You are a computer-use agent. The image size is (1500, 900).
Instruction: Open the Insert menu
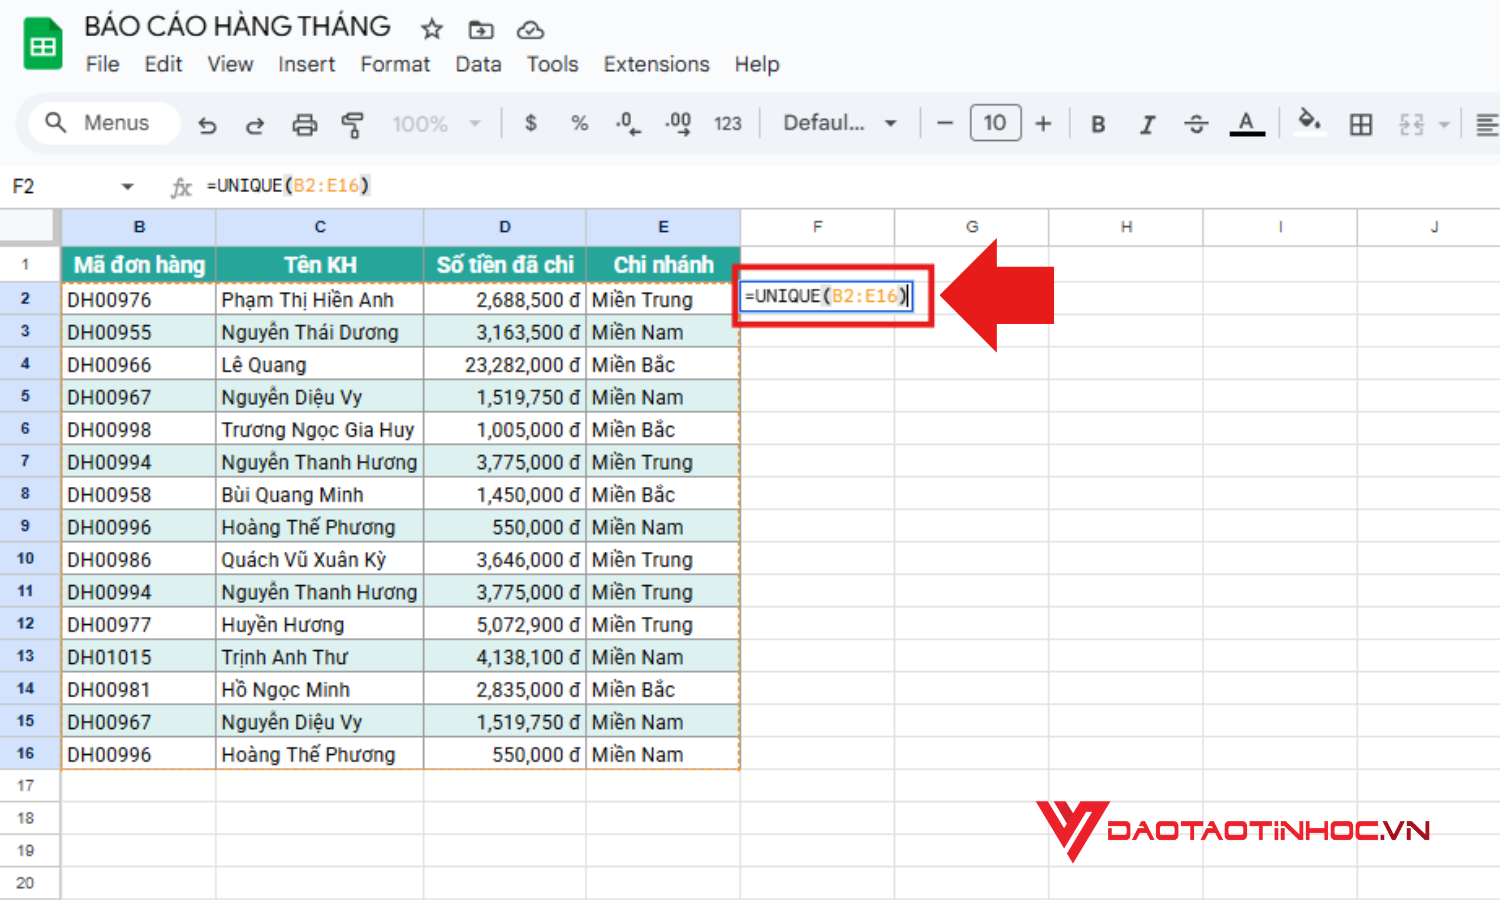306,64
